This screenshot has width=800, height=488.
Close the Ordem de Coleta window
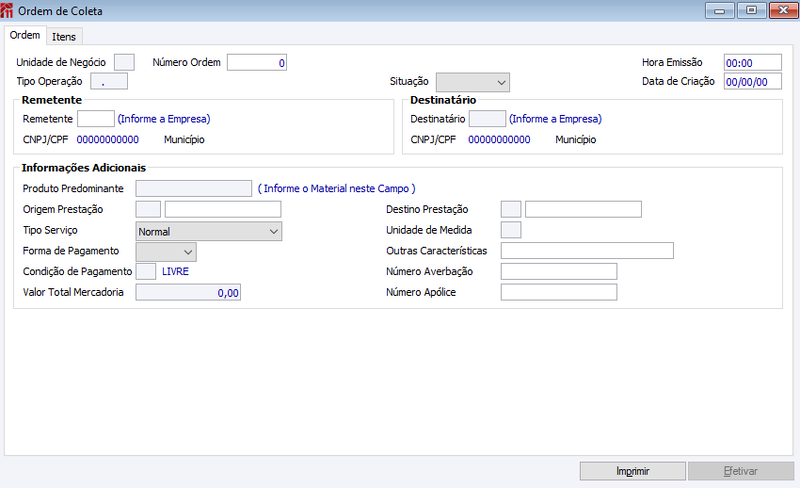pyautogui.click(x=783, y=11)
